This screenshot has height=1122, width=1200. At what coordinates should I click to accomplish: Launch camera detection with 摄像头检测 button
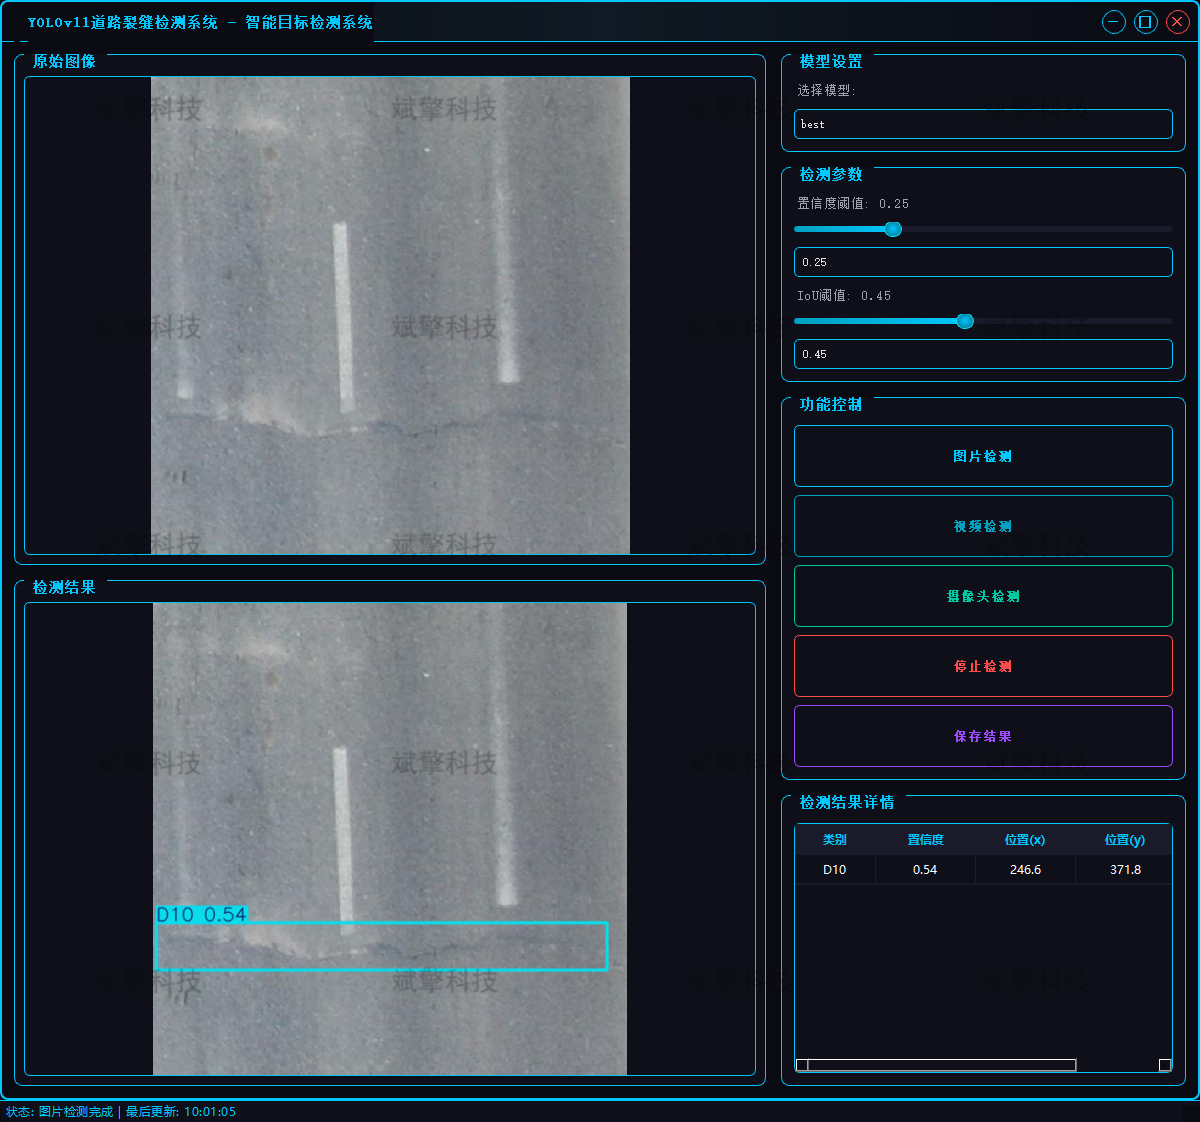[x=983, y=596]
